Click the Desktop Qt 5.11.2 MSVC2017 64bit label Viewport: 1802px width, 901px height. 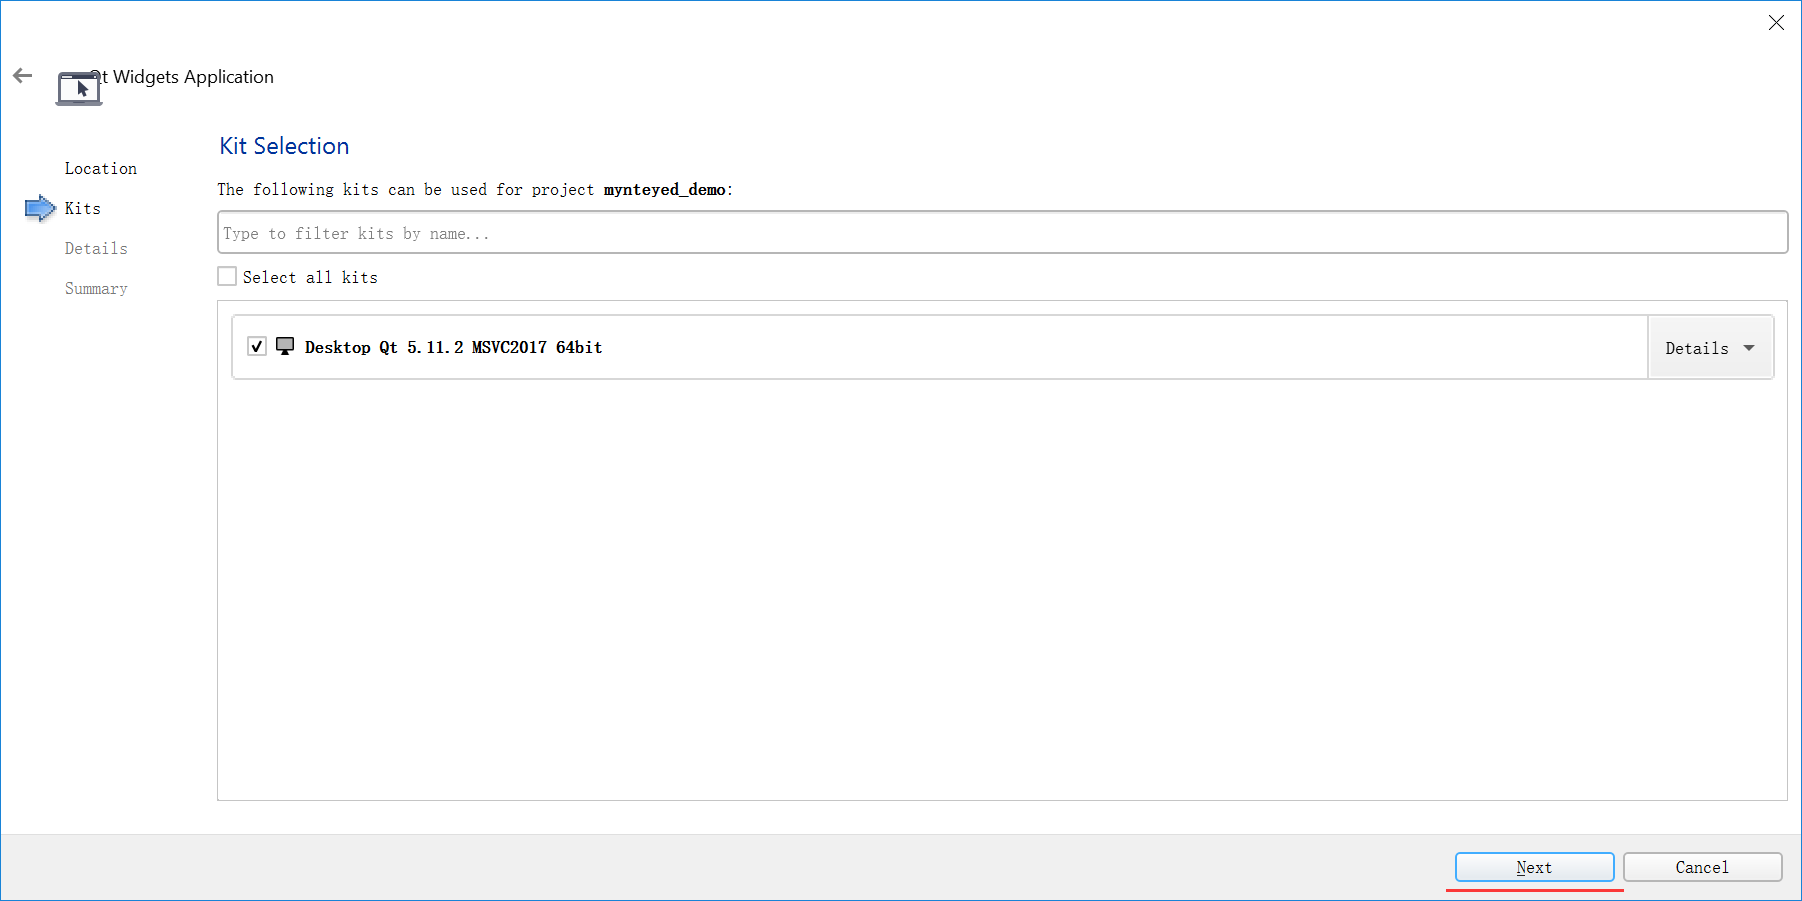pyautogui.click(x=453, y=347)
